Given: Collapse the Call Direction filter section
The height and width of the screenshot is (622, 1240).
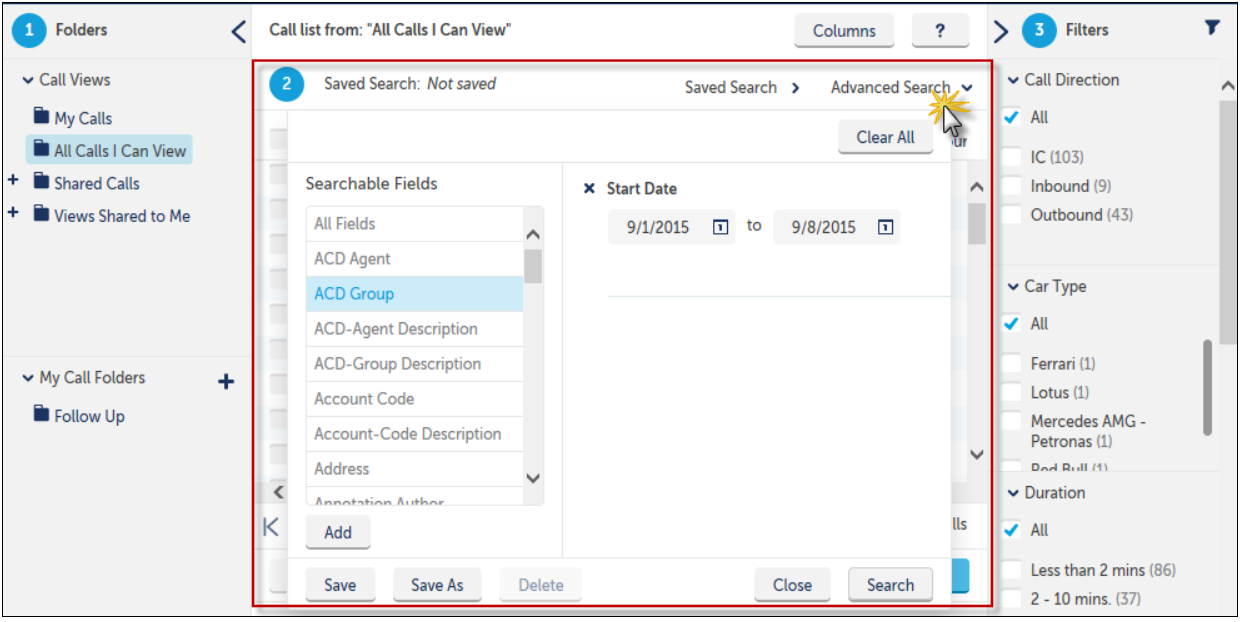Looking at the screenshot, I should (x=1012, y=80).
